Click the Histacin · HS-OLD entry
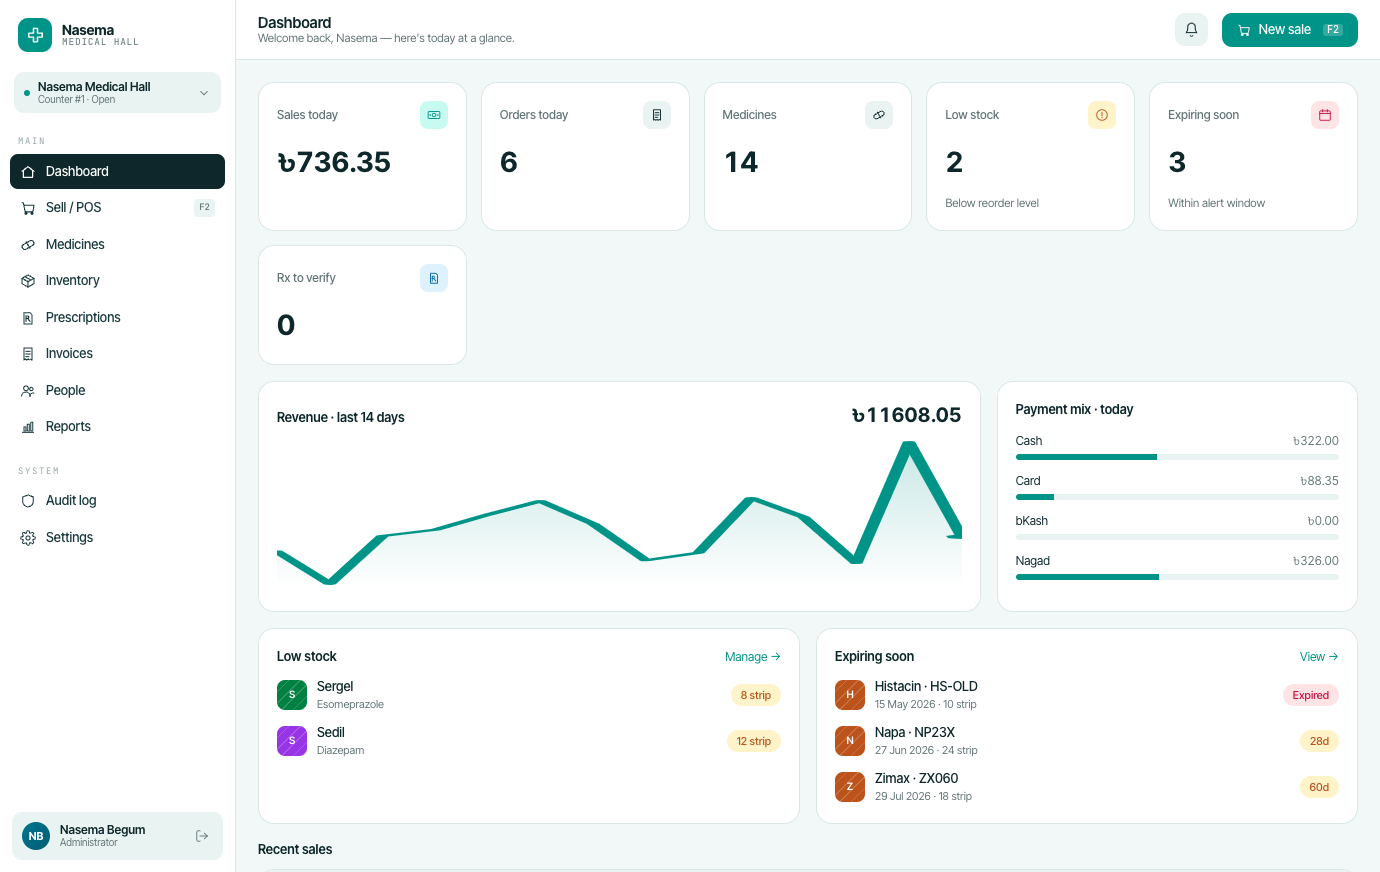The width and height of the screenshot is (1380, 872). click(x=1087, y=695)
